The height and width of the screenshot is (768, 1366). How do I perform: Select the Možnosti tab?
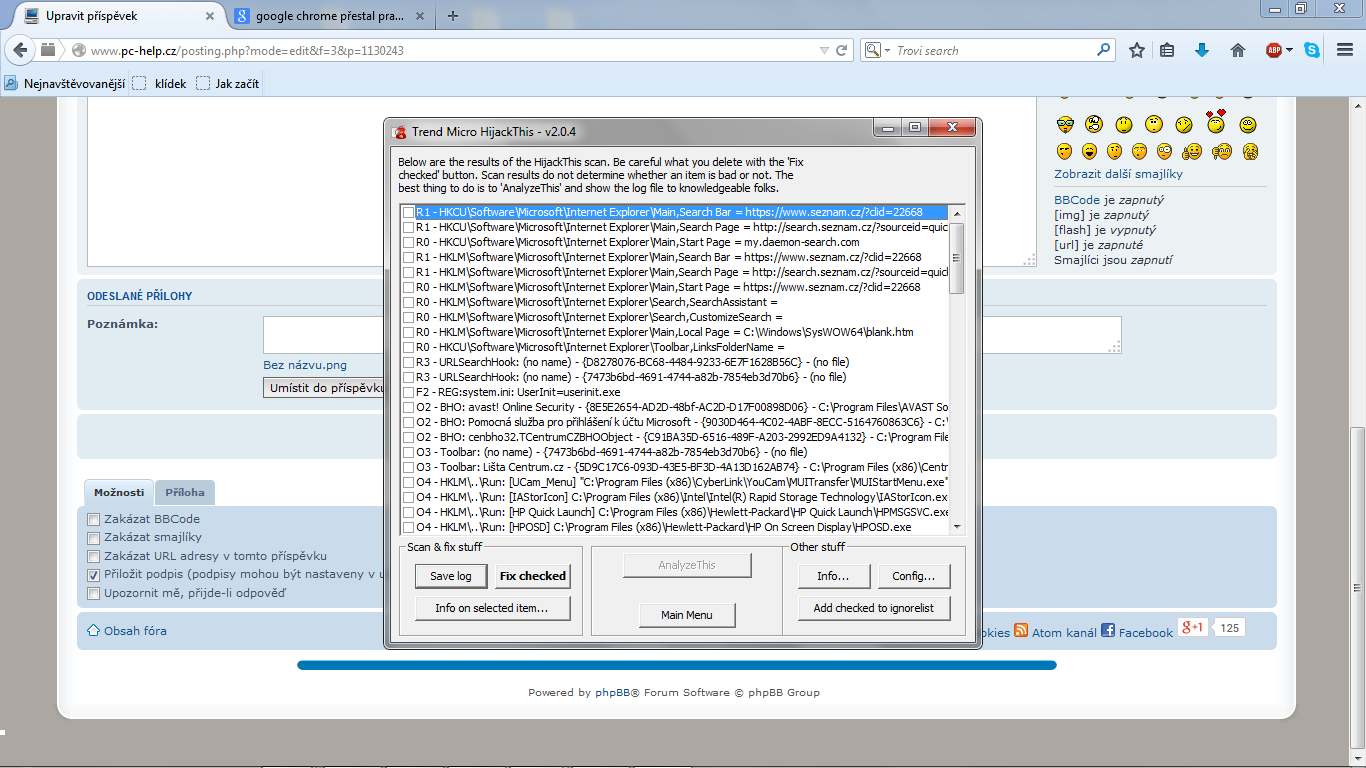[x=118, y=492]
